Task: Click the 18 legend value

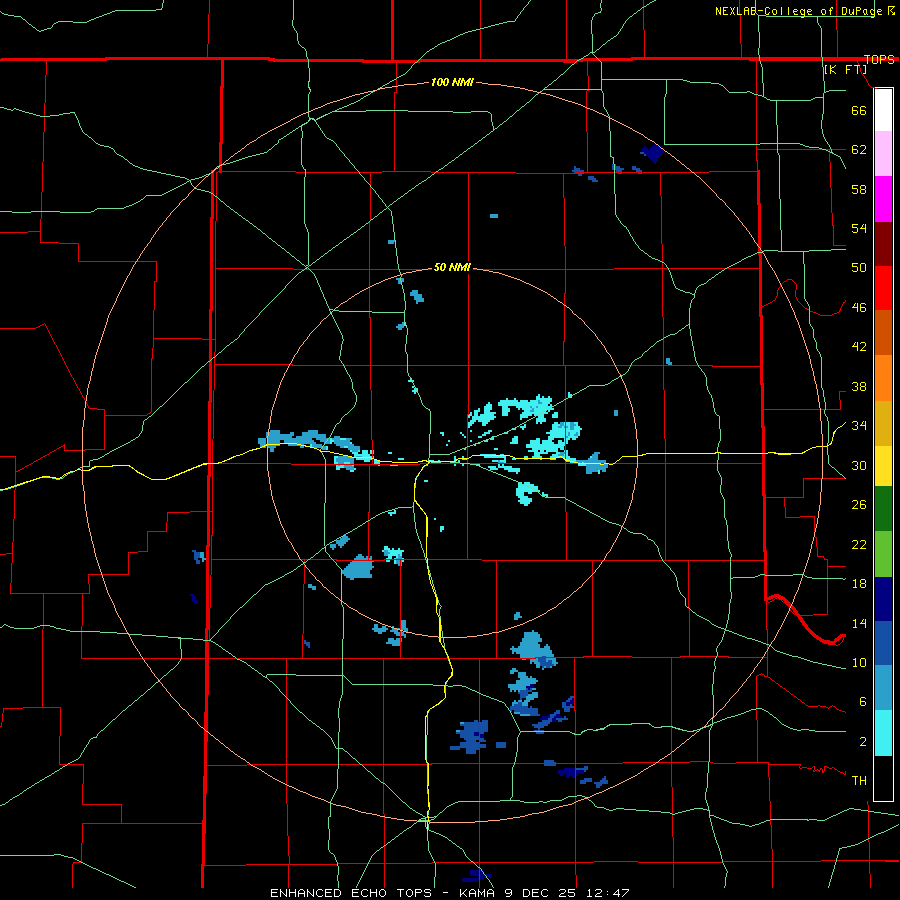Action: coord(859,583)
